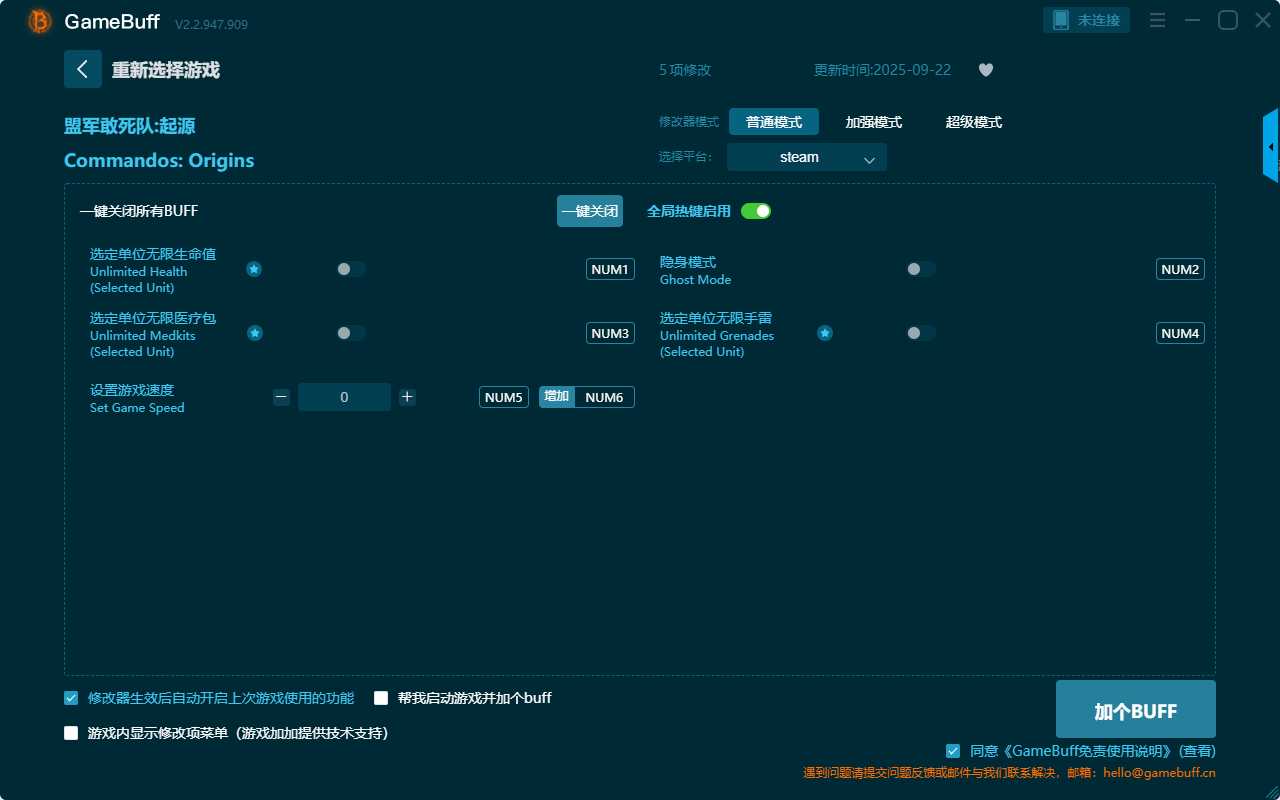Viewport: 1280px width, 800px height.
Task: Click the phone connection status icon
Action: click(1061, 20)
